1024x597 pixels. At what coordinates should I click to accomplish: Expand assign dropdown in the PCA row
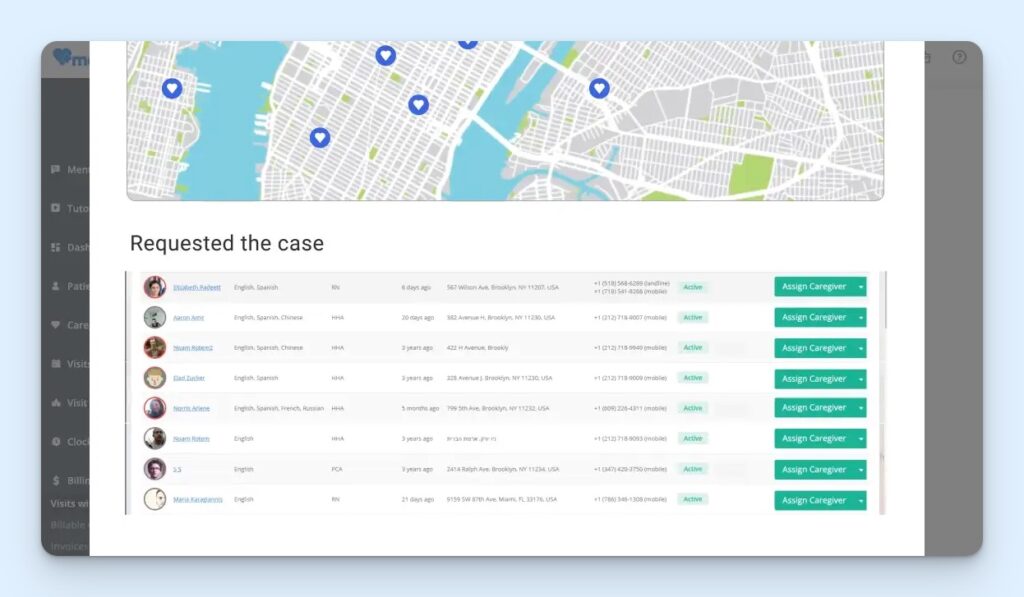point(861,470)
